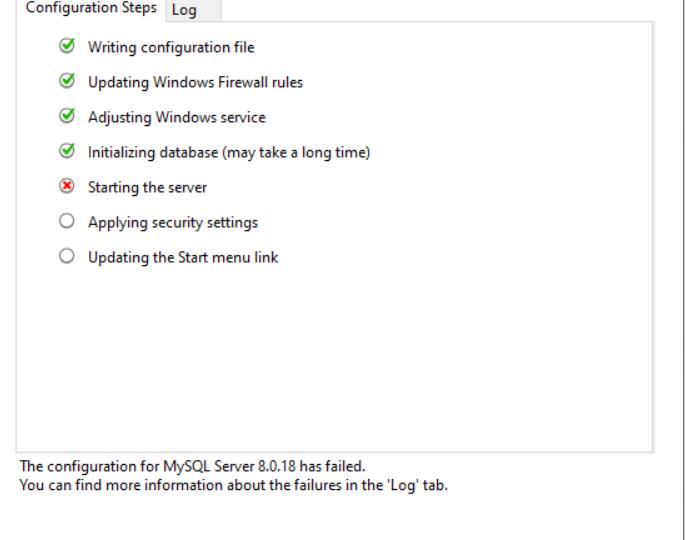This screenshot has width=685, height=540.
Task: Click the green check beside Initializing database
Action: coord(67,150)
